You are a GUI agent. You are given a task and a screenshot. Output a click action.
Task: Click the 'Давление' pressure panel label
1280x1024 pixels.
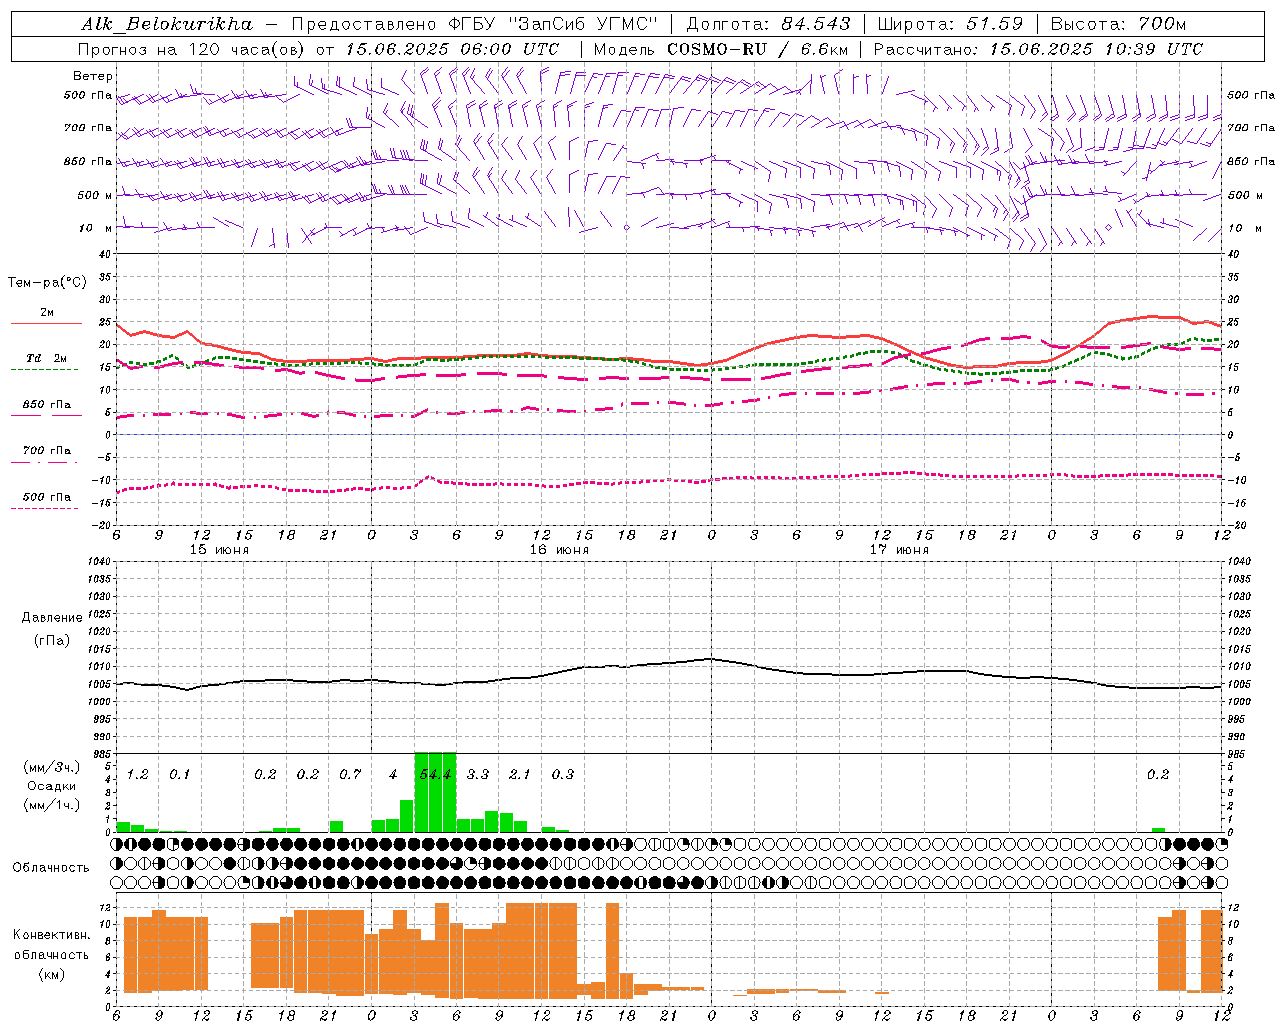(x=52, y=618)
